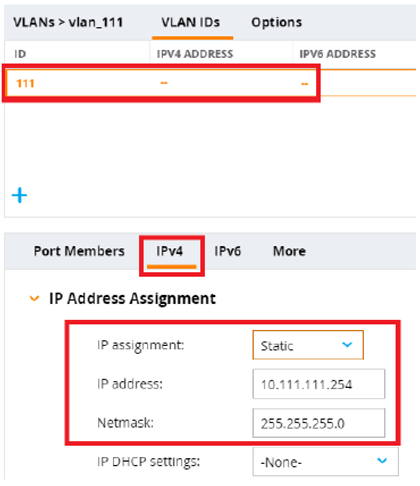Click the vlan_111 breadcrumb text
The width and height of the screenshot is (420, 486).
pos(96,22)
